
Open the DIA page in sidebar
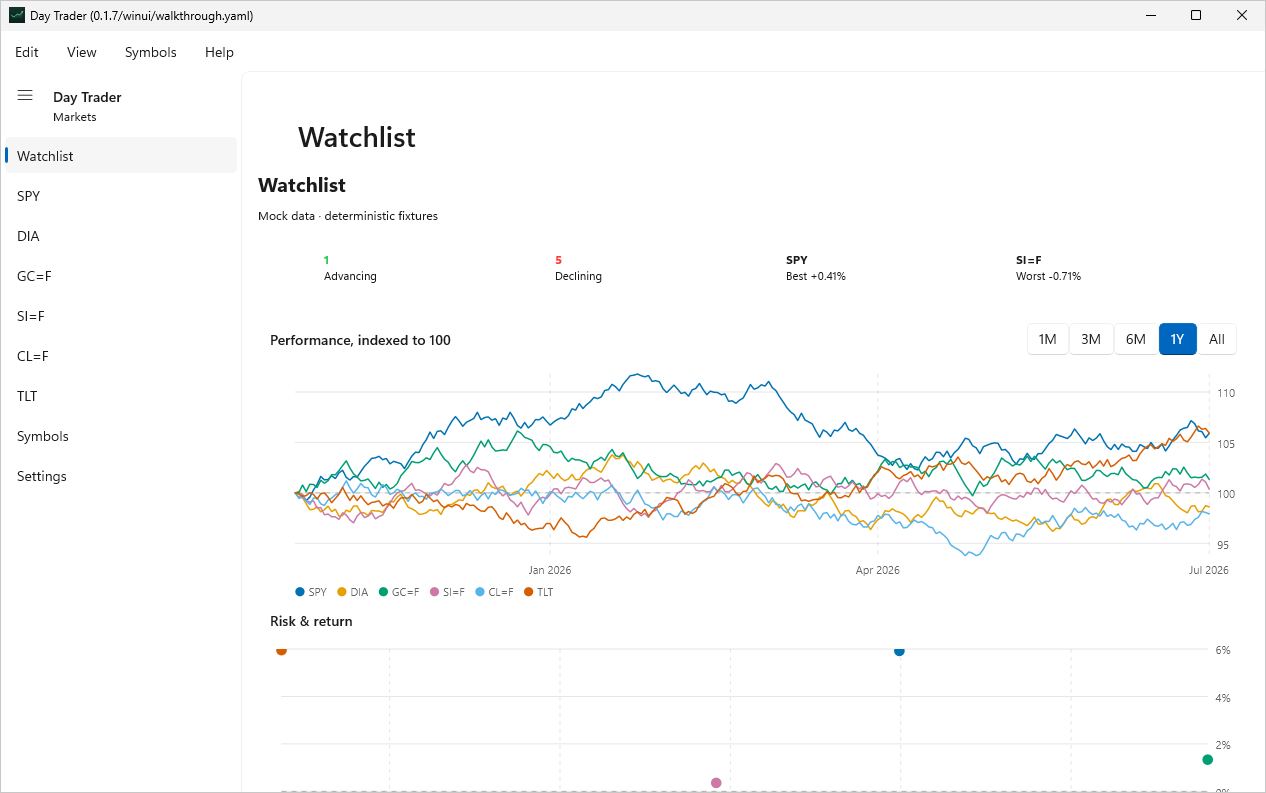(121, 236)
